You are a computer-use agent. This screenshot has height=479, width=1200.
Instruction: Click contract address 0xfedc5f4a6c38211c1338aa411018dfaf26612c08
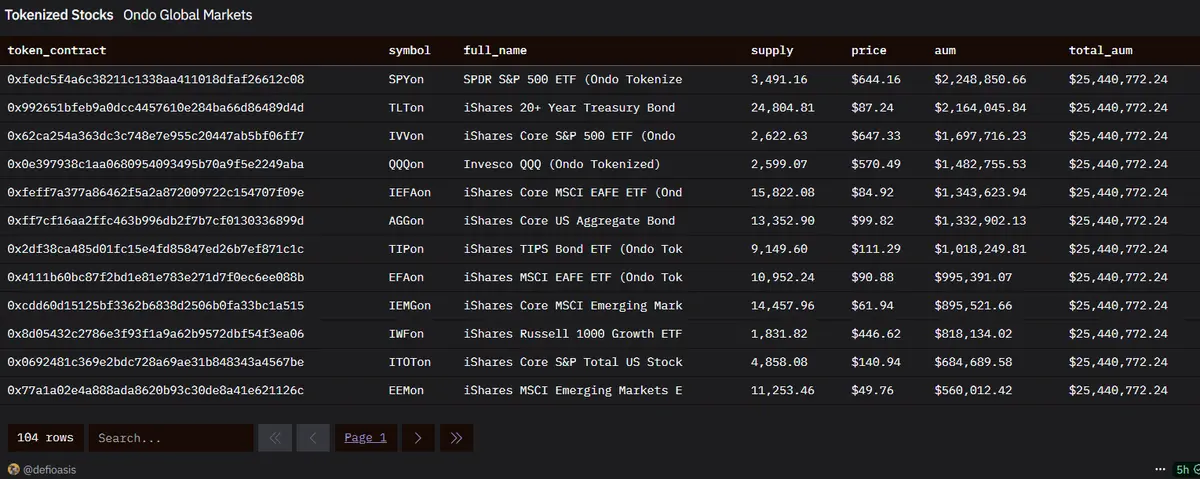click(156, 79)
